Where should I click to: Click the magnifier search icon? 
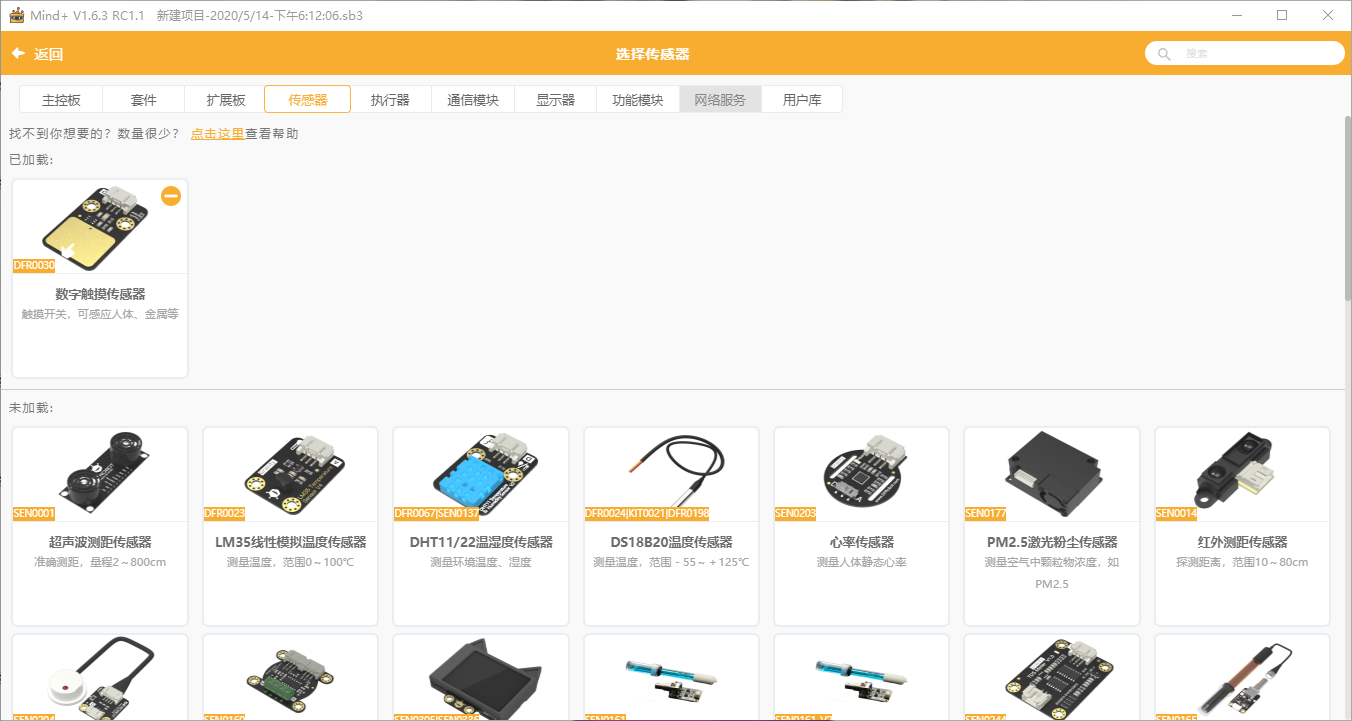1164,54
